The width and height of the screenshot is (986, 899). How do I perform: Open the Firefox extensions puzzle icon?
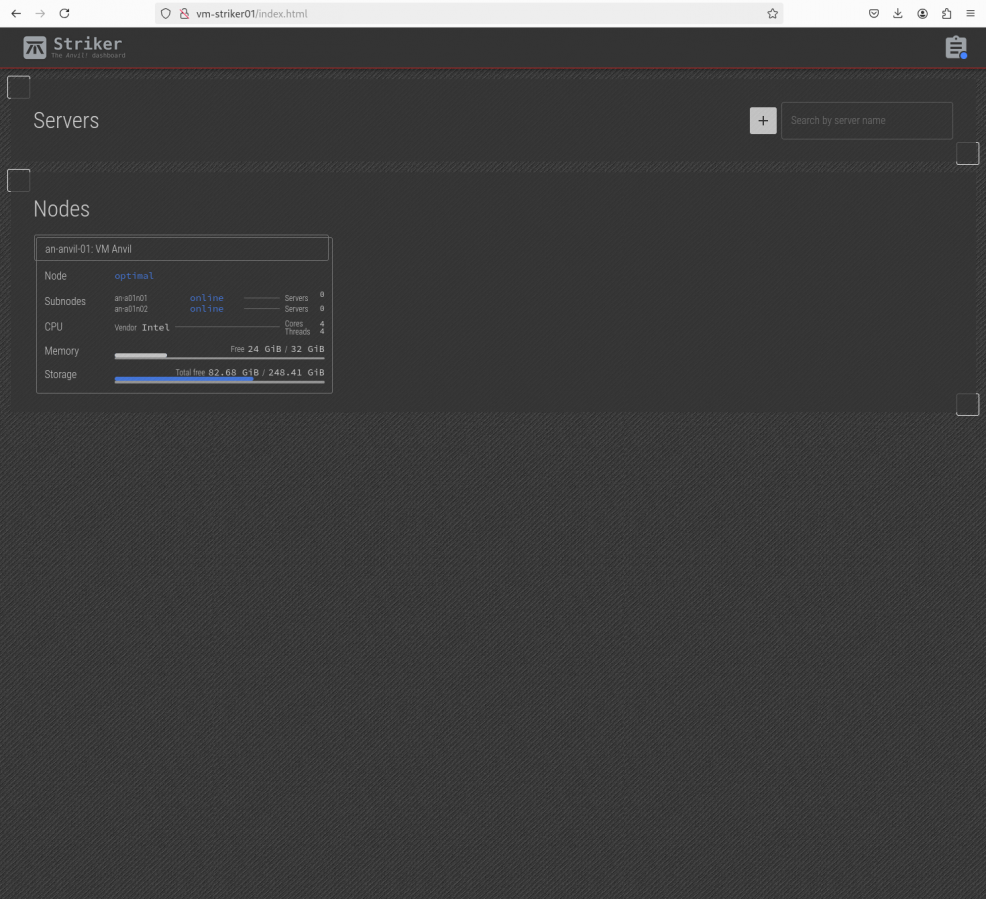pyautogui.click(x=946, y=13)
